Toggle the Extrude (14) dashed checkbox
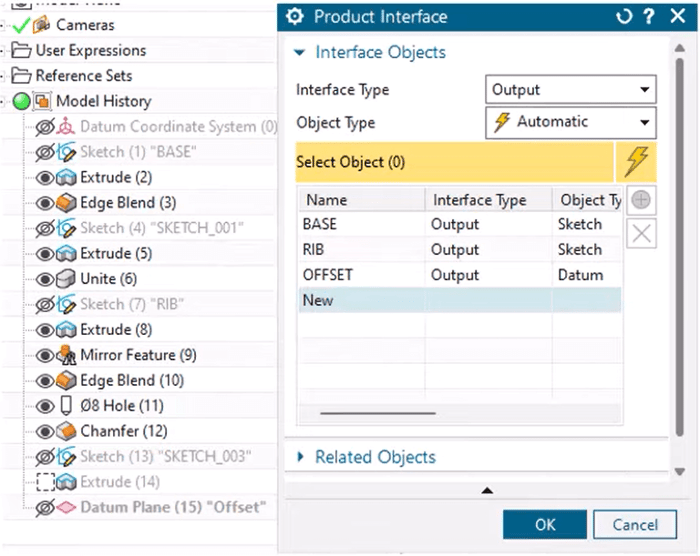 pyautogui.click(x=45, y=482)
